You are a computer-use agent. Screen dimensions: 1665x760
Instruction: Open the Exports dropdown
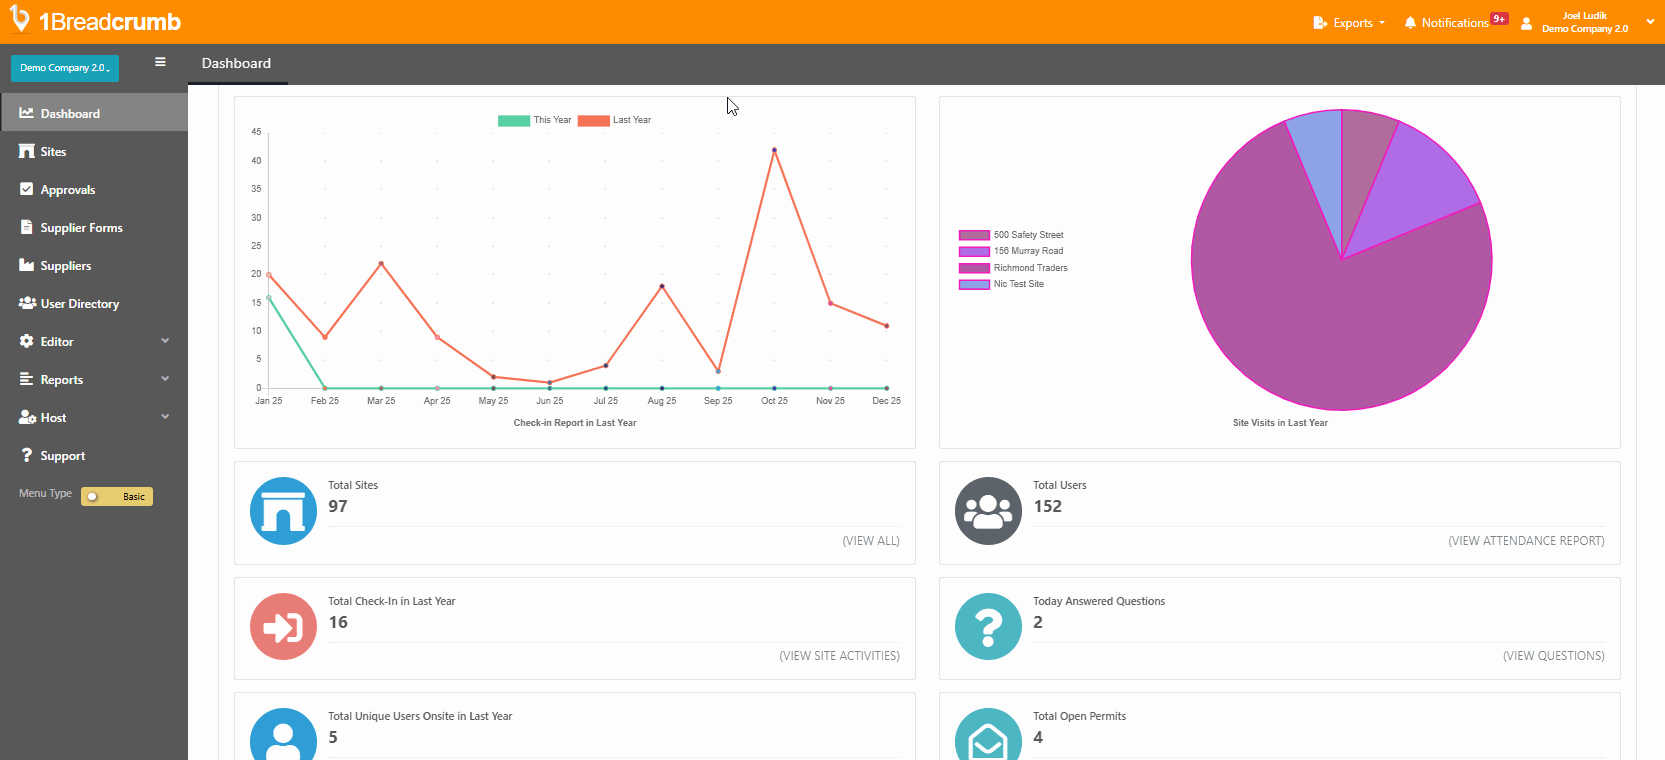[x=1350, y=23]
